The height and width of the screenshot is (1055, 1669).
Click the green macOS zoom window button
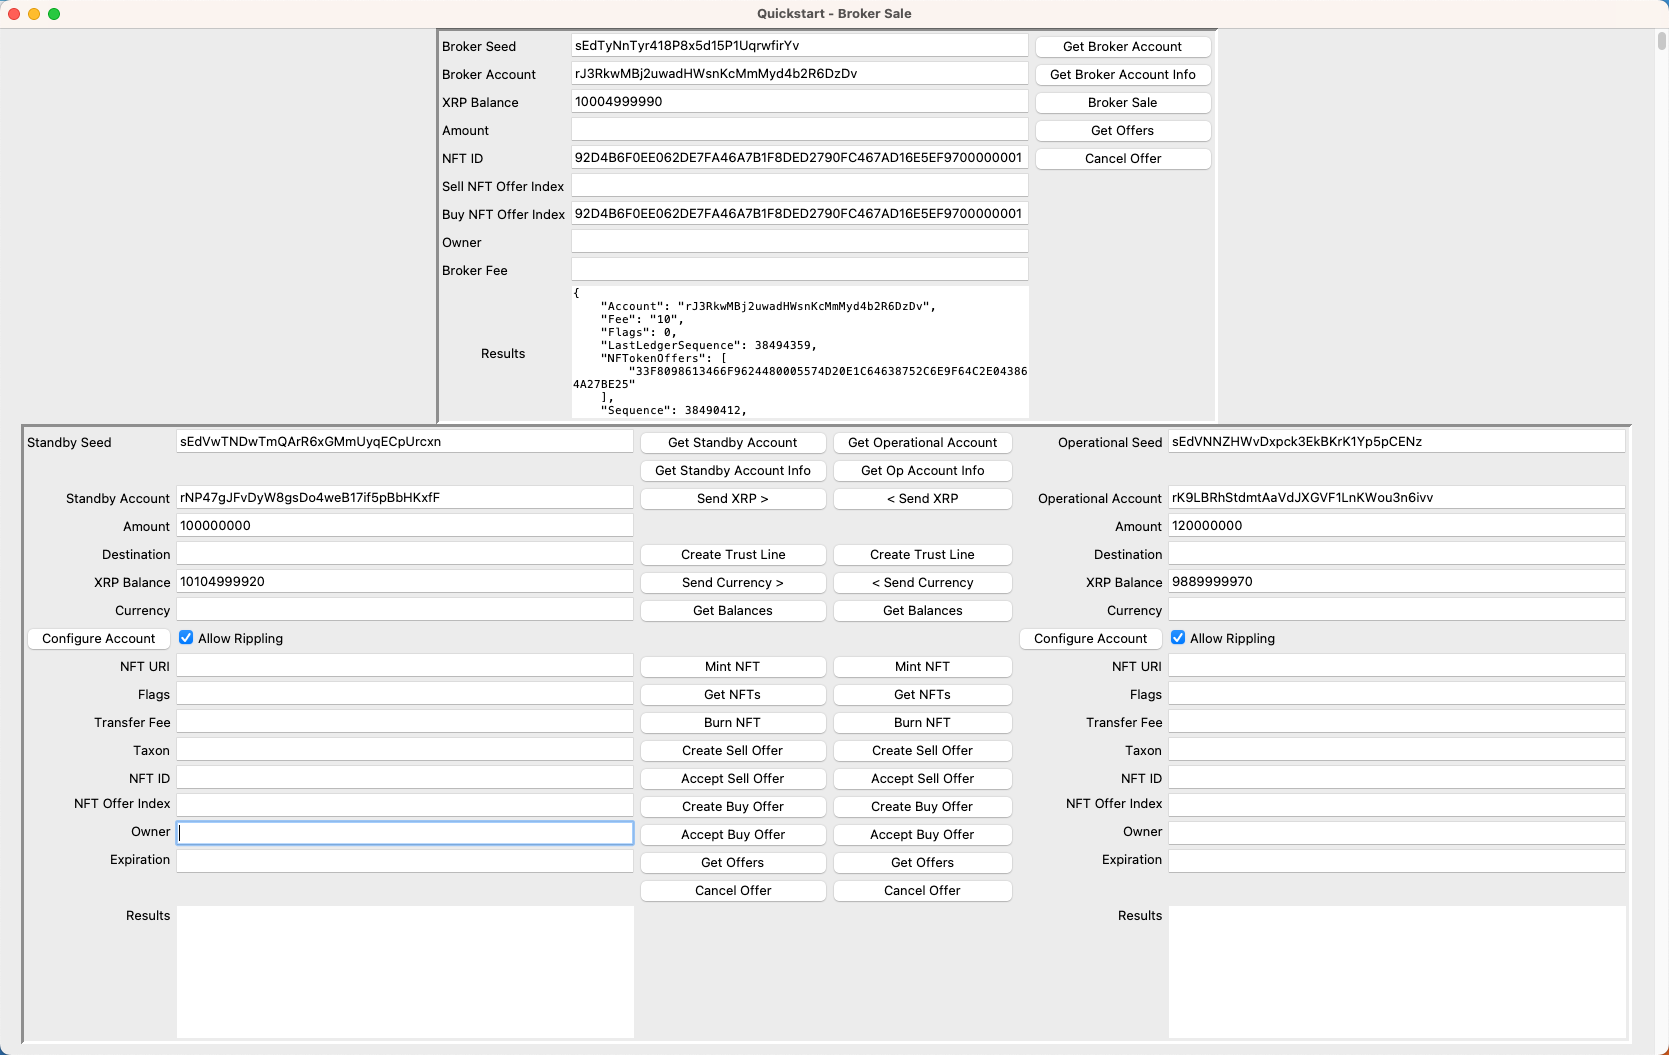(54, 14)
